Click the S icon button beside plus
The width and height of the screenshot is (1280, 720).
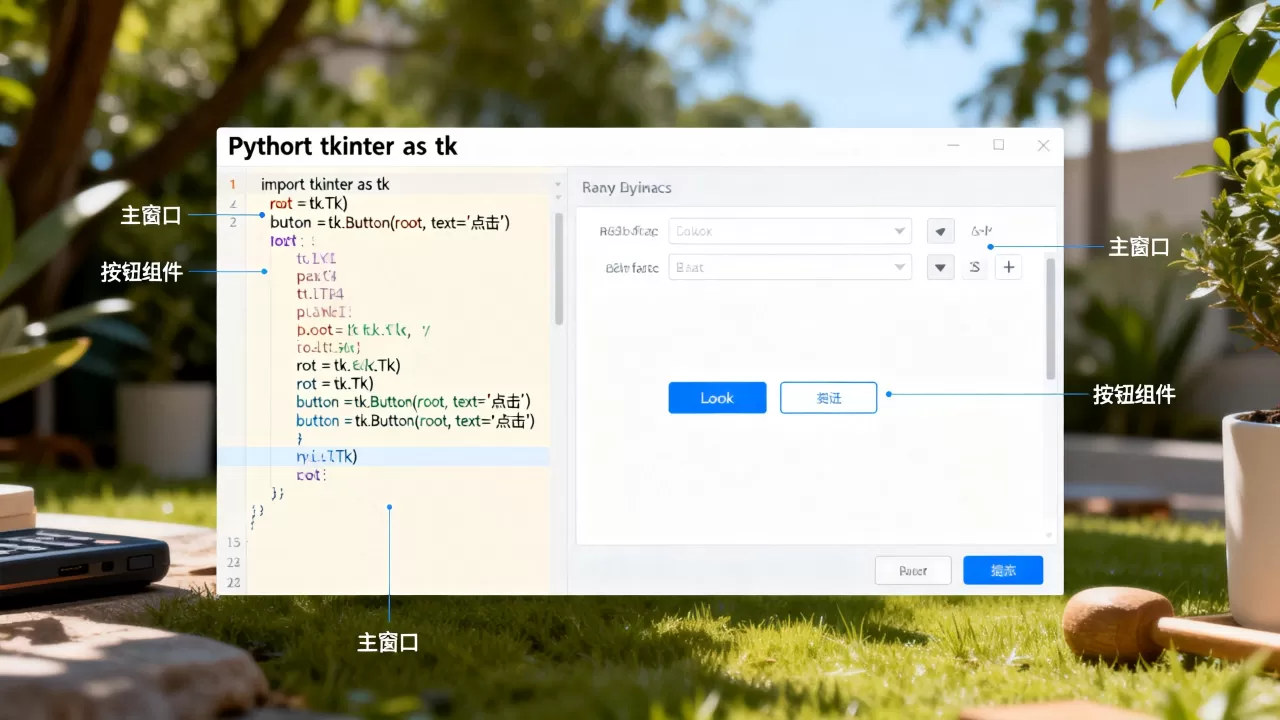tap(974, 267)
